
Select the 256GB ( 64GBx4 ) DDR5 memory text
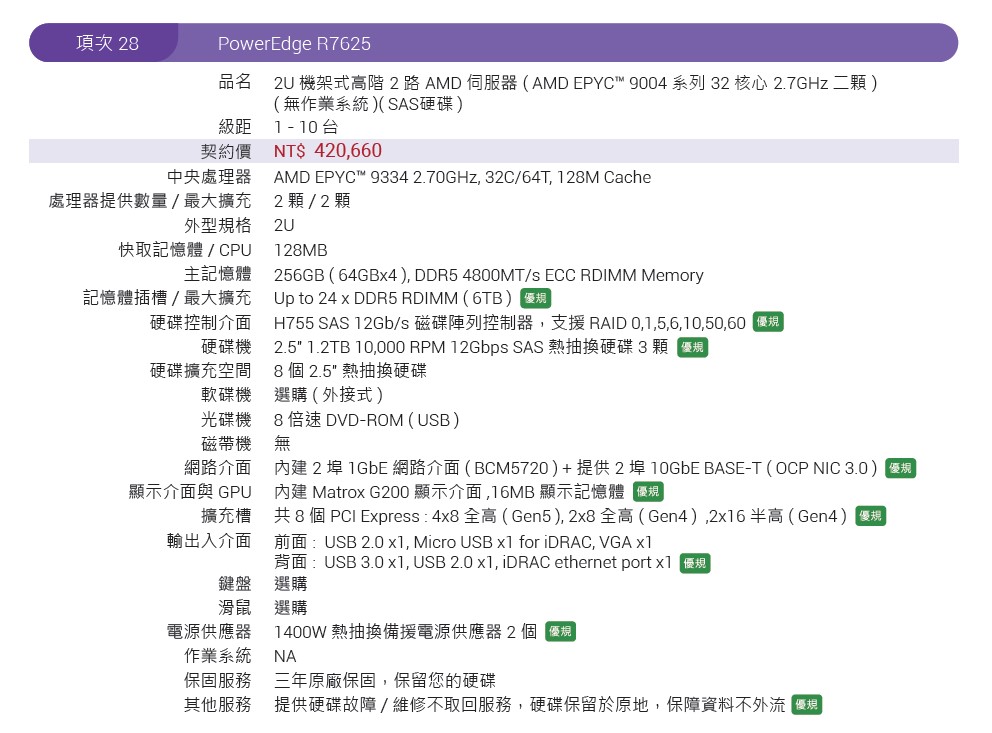[488, 275]
